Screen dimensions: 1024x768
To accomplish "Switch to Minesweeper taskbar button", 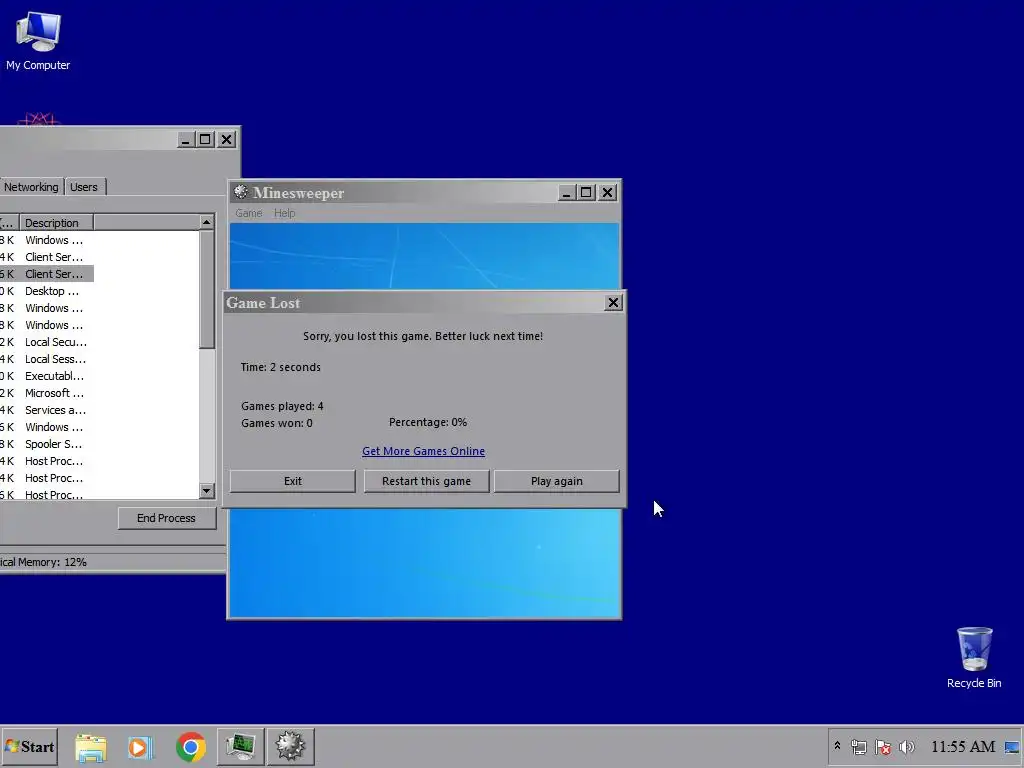I will 291,746.
